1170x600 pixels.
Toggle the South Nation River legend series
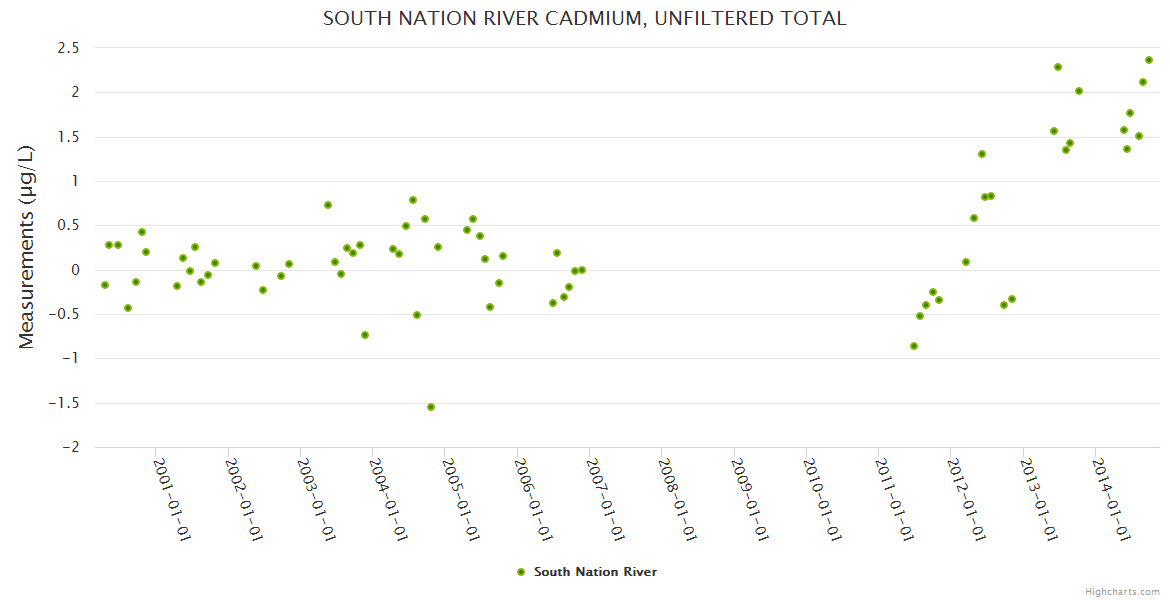click(x=595, y=572)
